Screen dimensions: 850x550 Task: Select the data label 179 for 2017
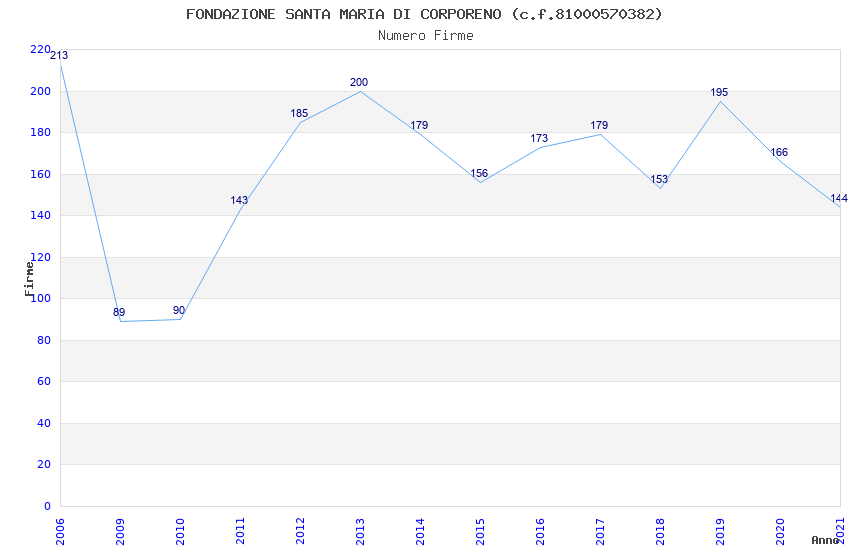tap(599, 125)
